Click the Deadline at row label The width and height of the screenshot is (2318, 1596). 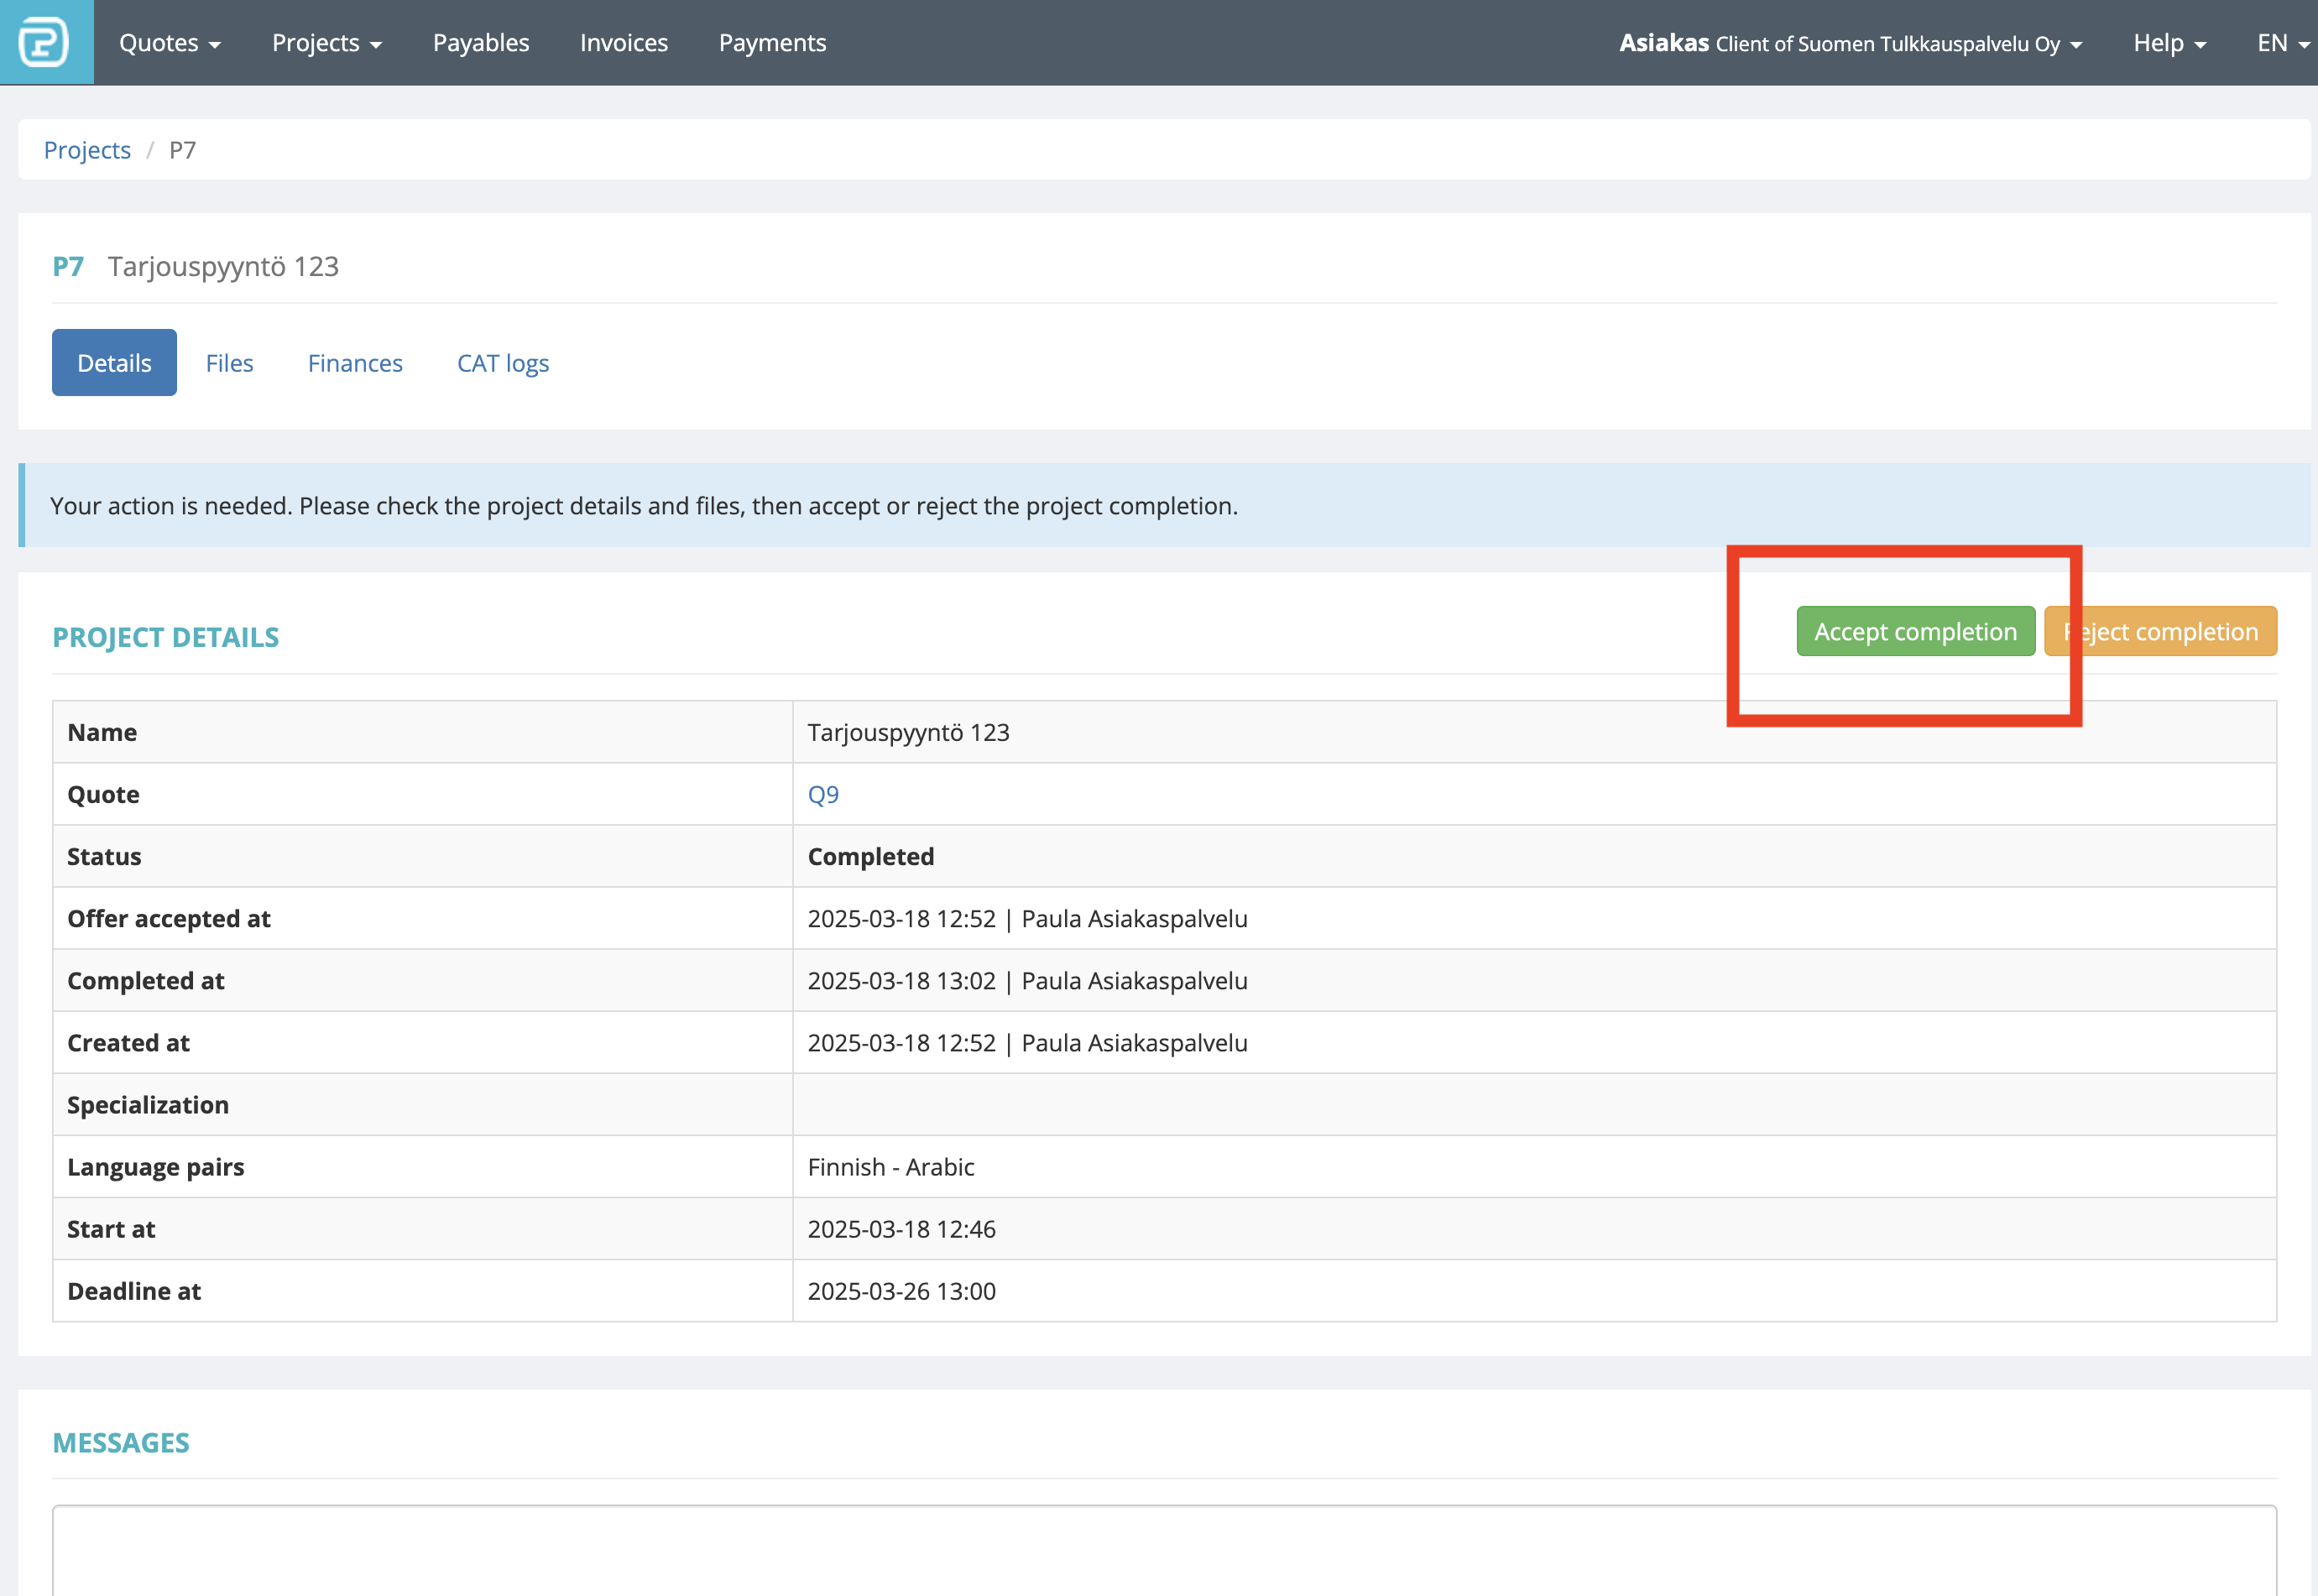[x=134, y=1291]
